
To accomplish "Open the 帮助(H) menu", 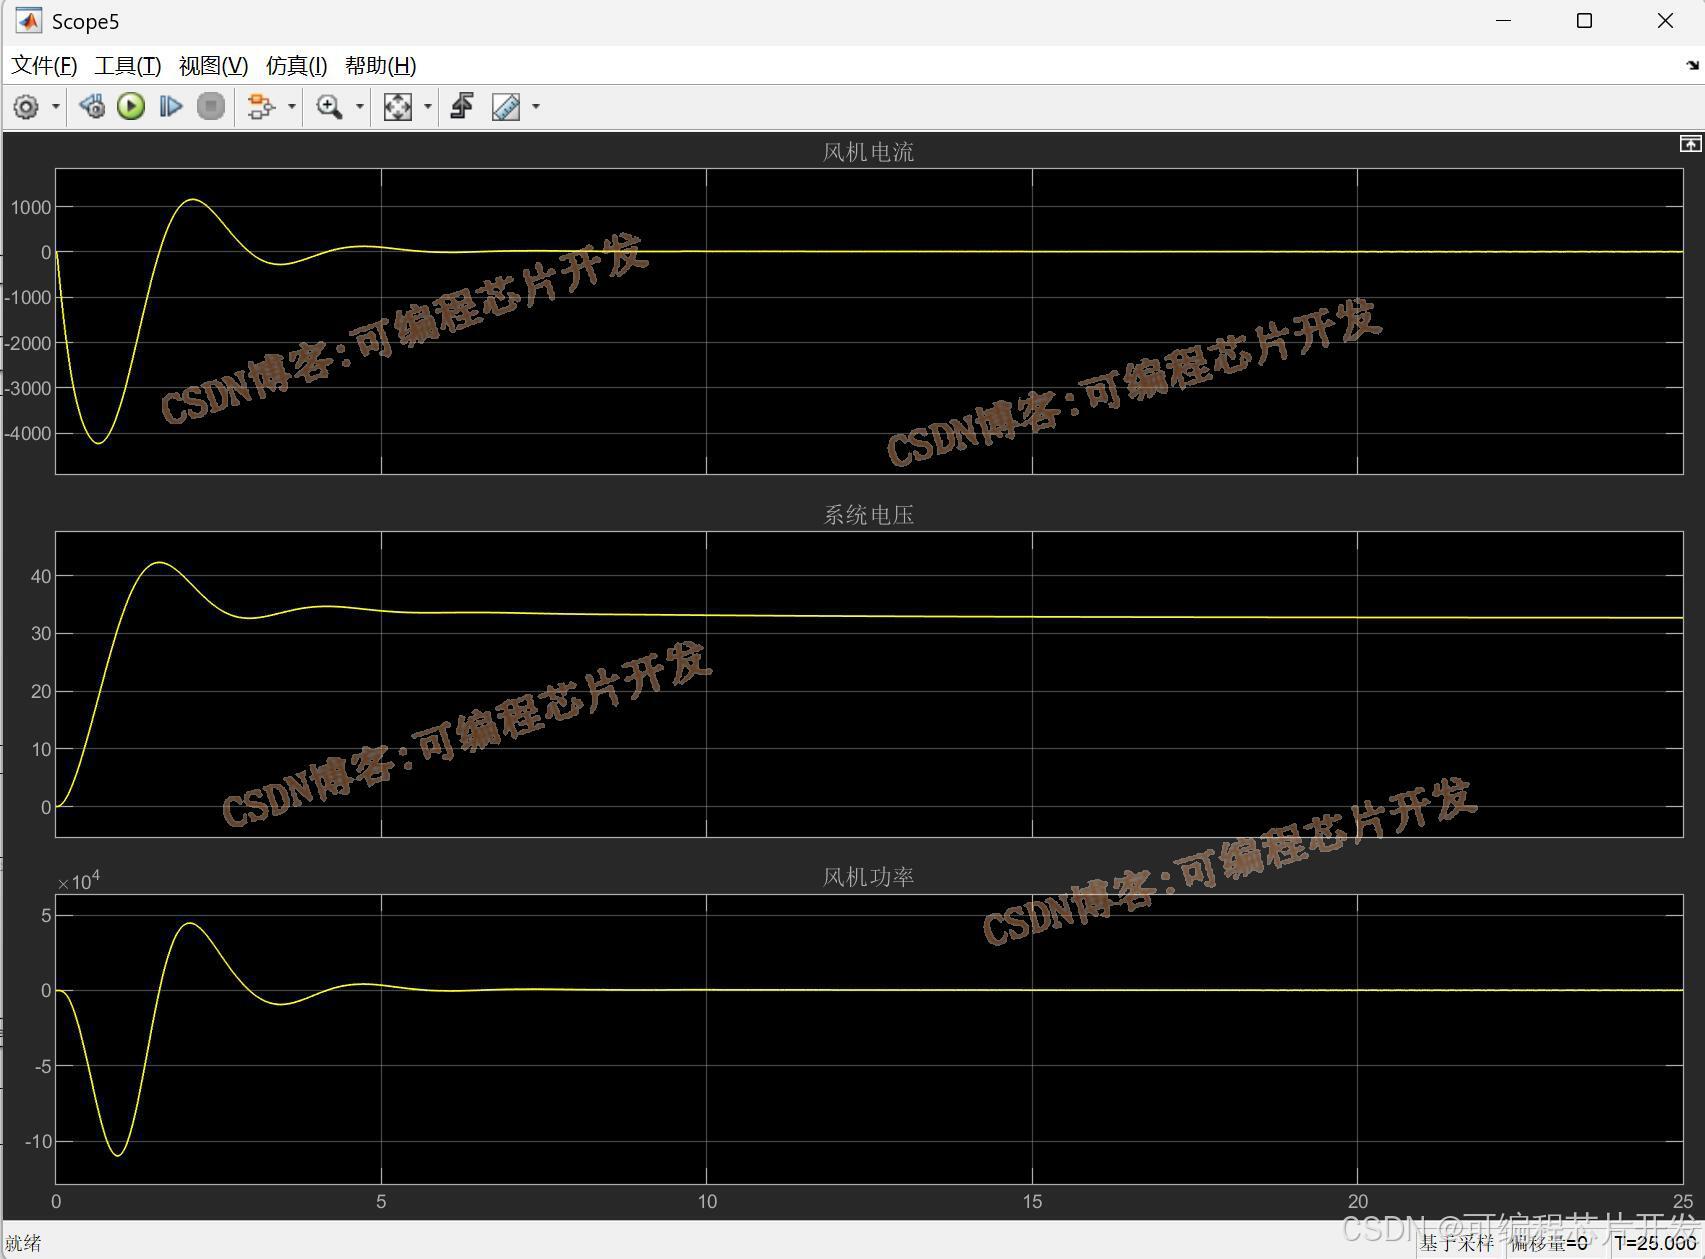I will tap(381, 66).
